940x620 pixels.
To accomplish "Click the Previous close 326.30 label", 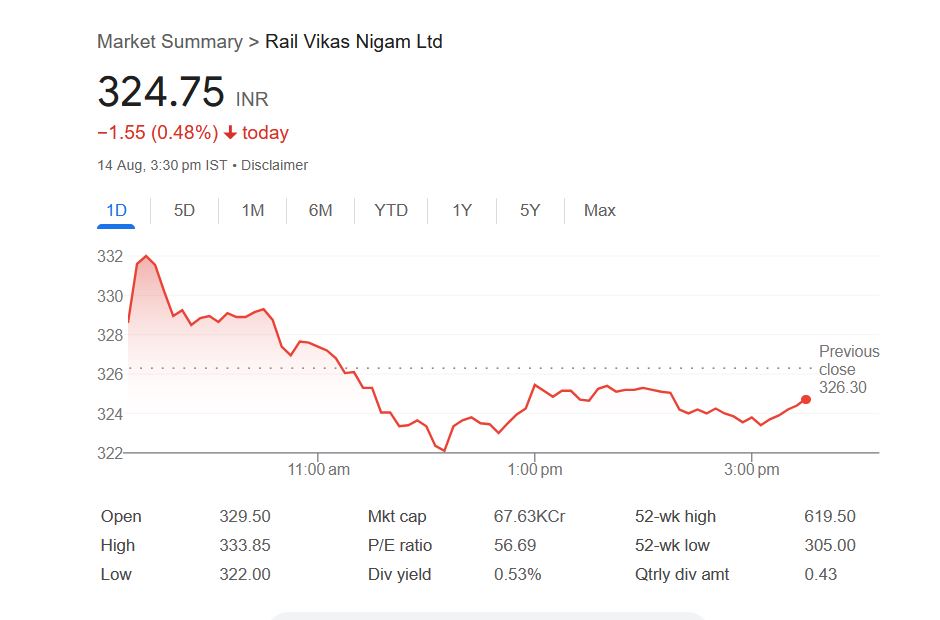I will [848, 369].
